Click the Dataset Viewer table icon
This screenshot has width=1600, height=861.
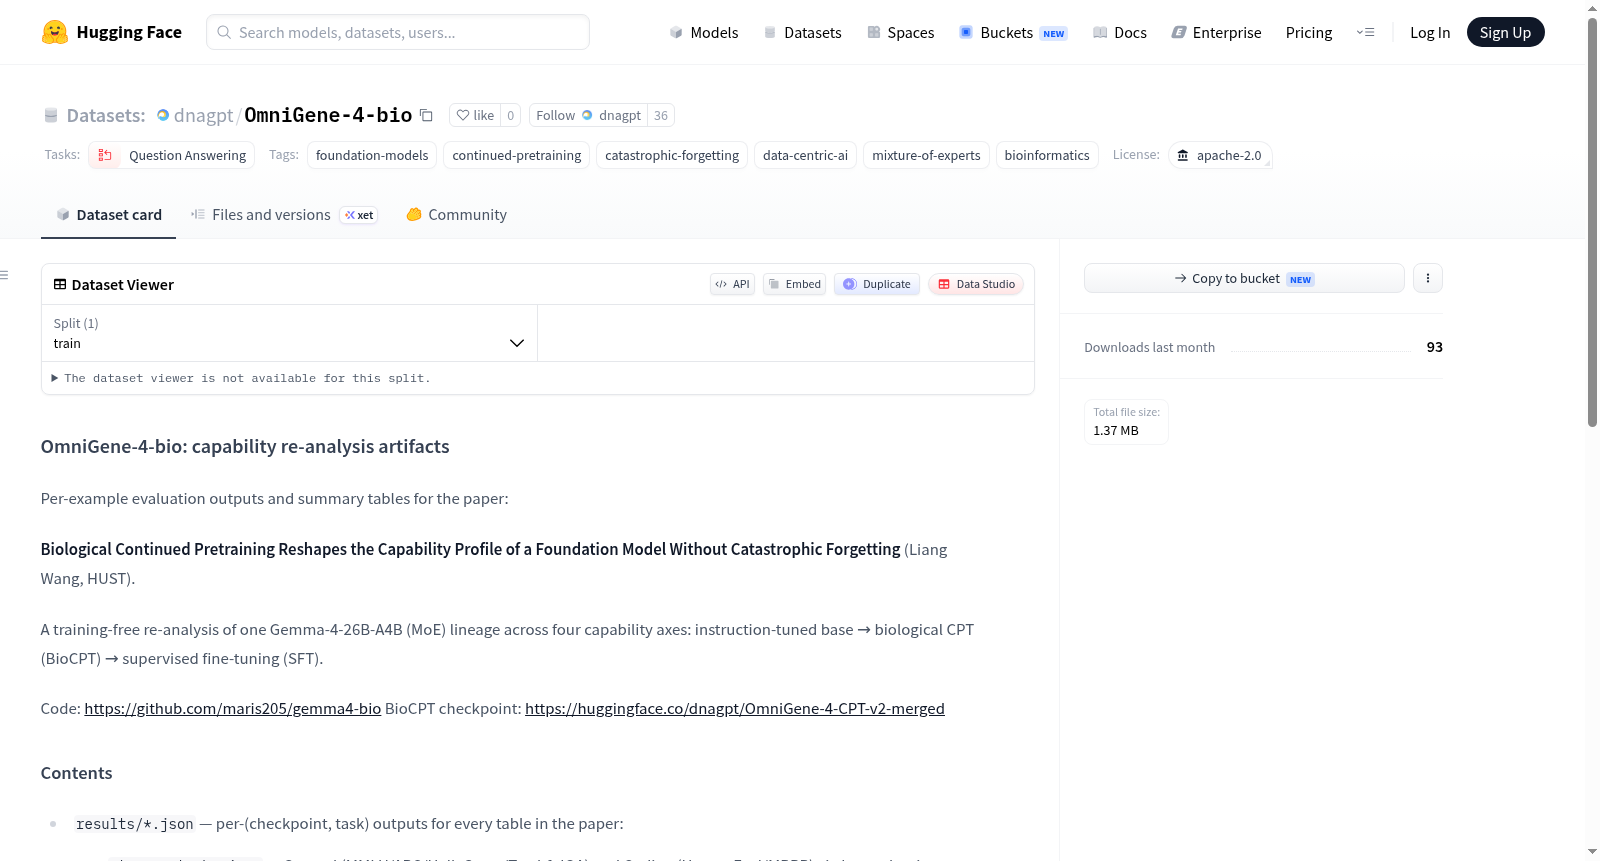tap(60, 284)
